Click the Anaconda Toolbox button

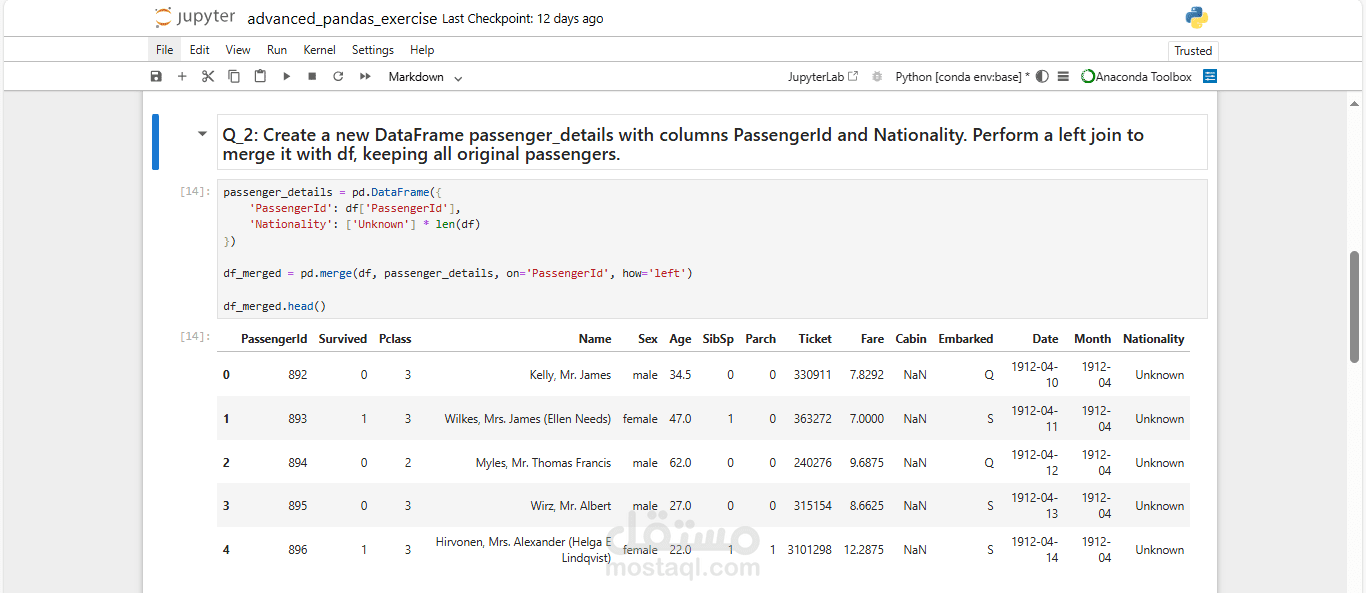[x=1136, y=77]
